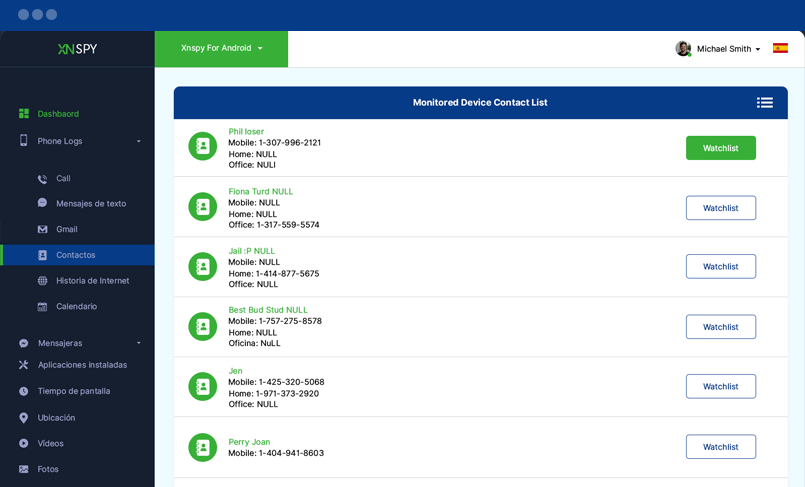Click the Dashboard grid icon
The image size is (805, 487).
[x=24, y=114]
